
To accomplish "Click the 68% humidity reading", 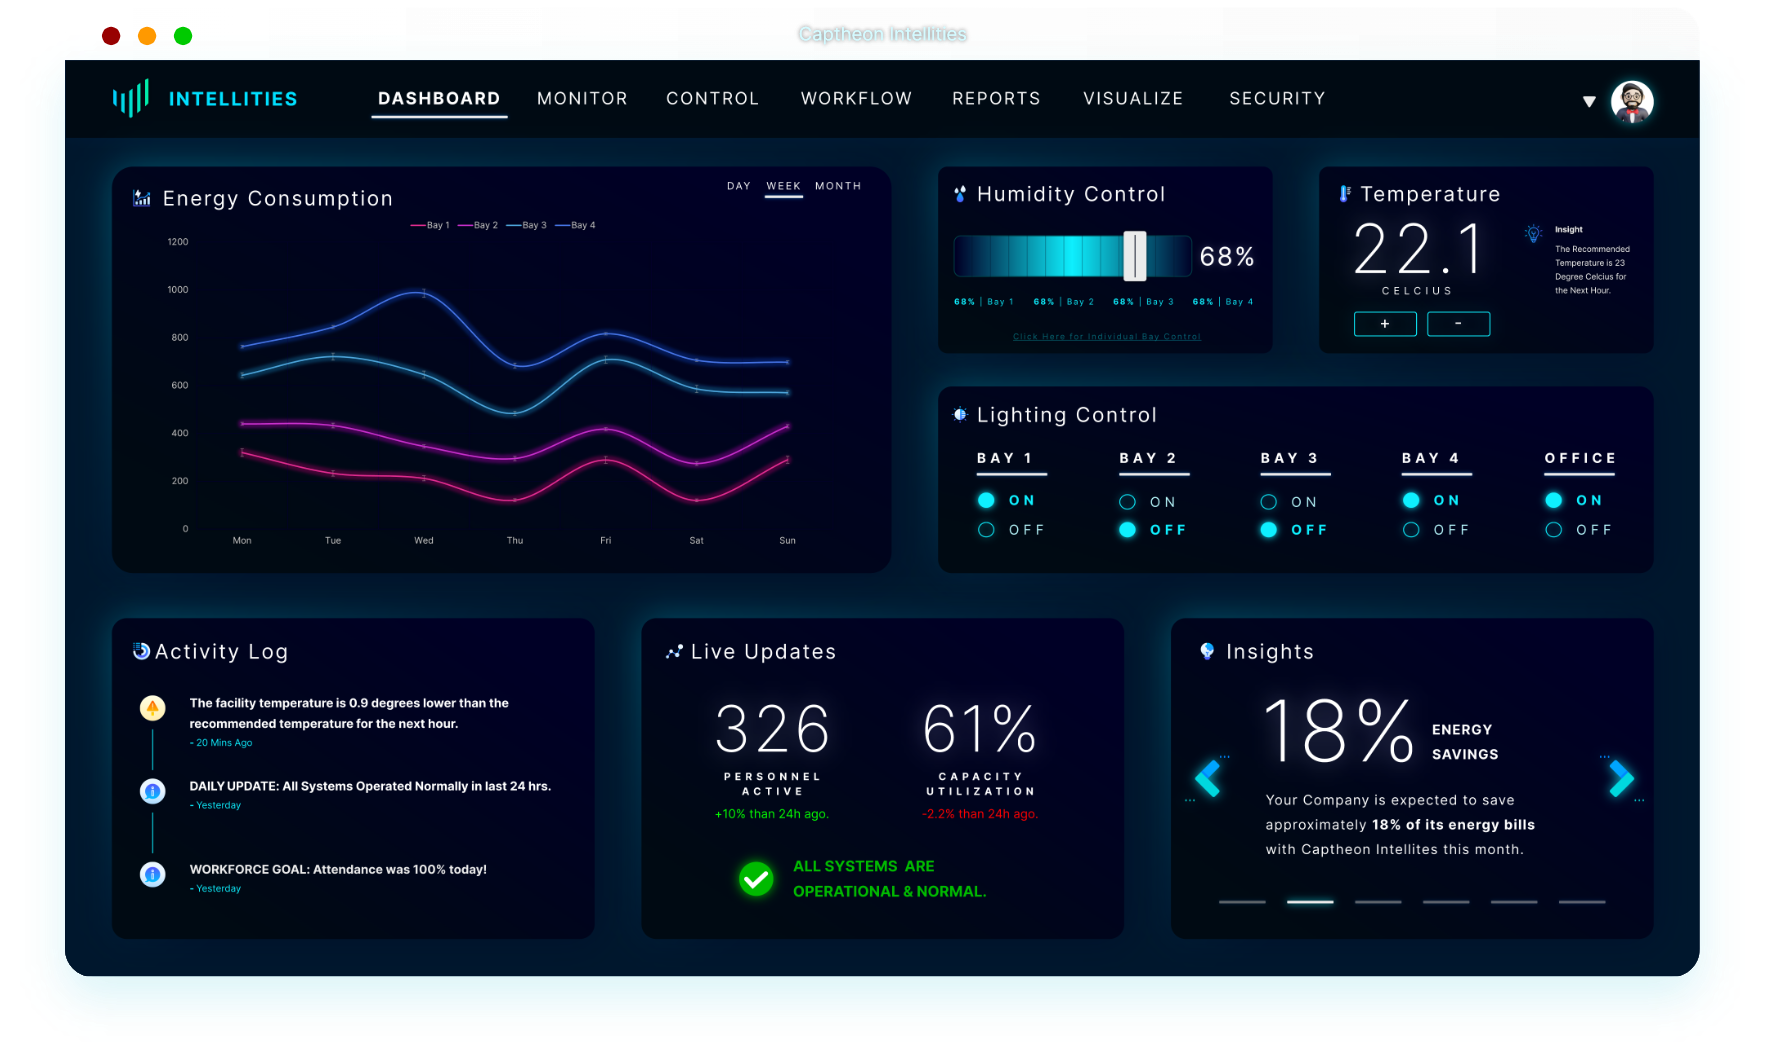I will tap(1227, 257).
